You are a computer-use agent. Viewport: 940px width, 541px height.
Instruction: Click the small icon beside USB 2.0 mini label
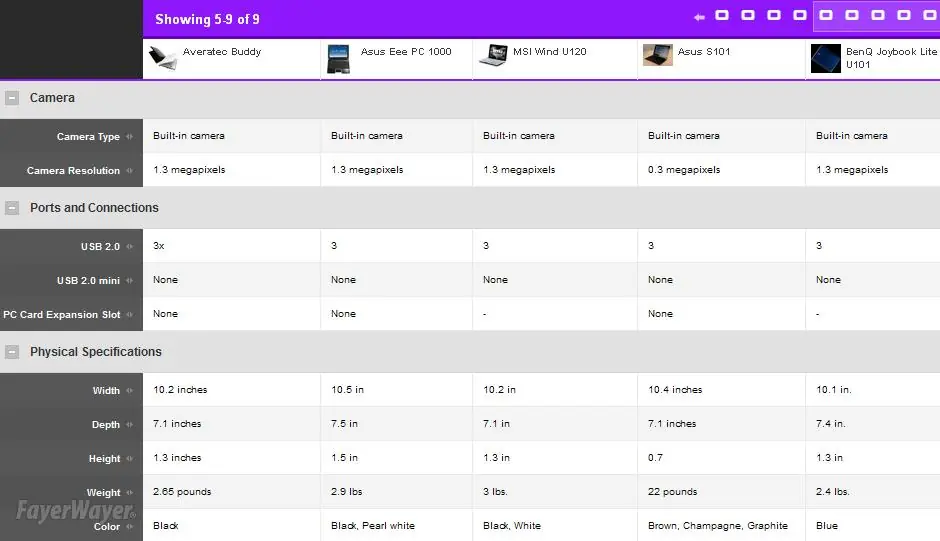pos(129,280)
